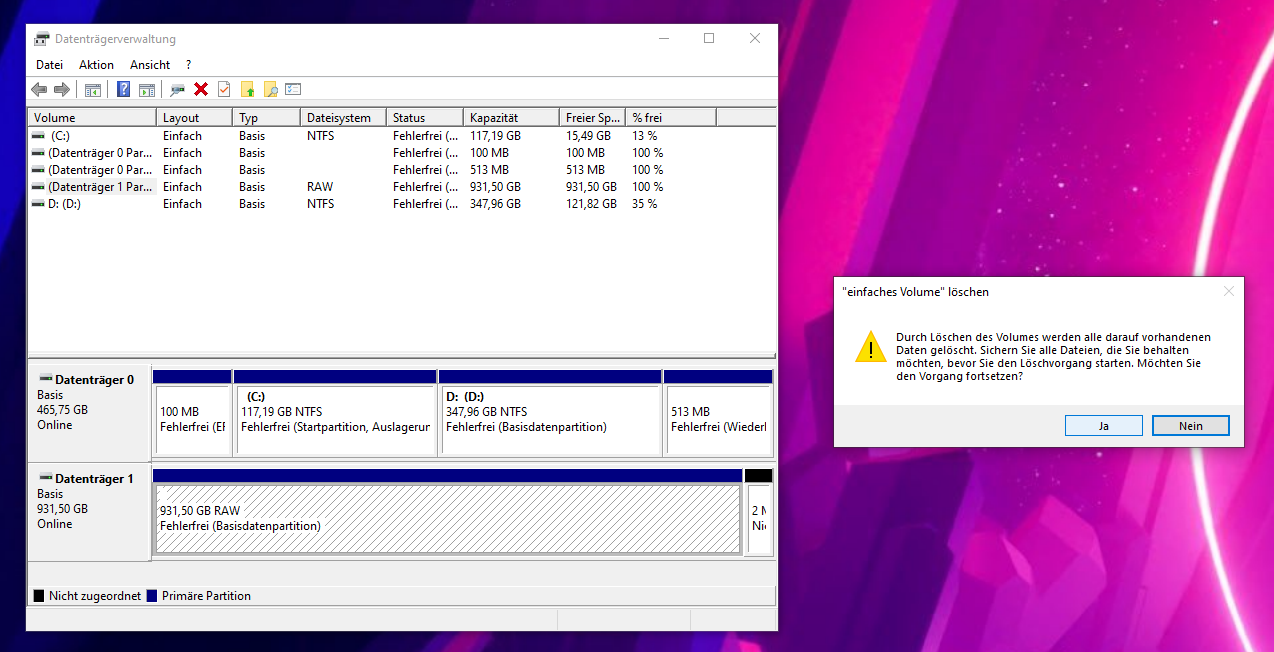Screen dimensions: 1274x652
Task: Toggle the console tree pane icon
Action: 92,89
